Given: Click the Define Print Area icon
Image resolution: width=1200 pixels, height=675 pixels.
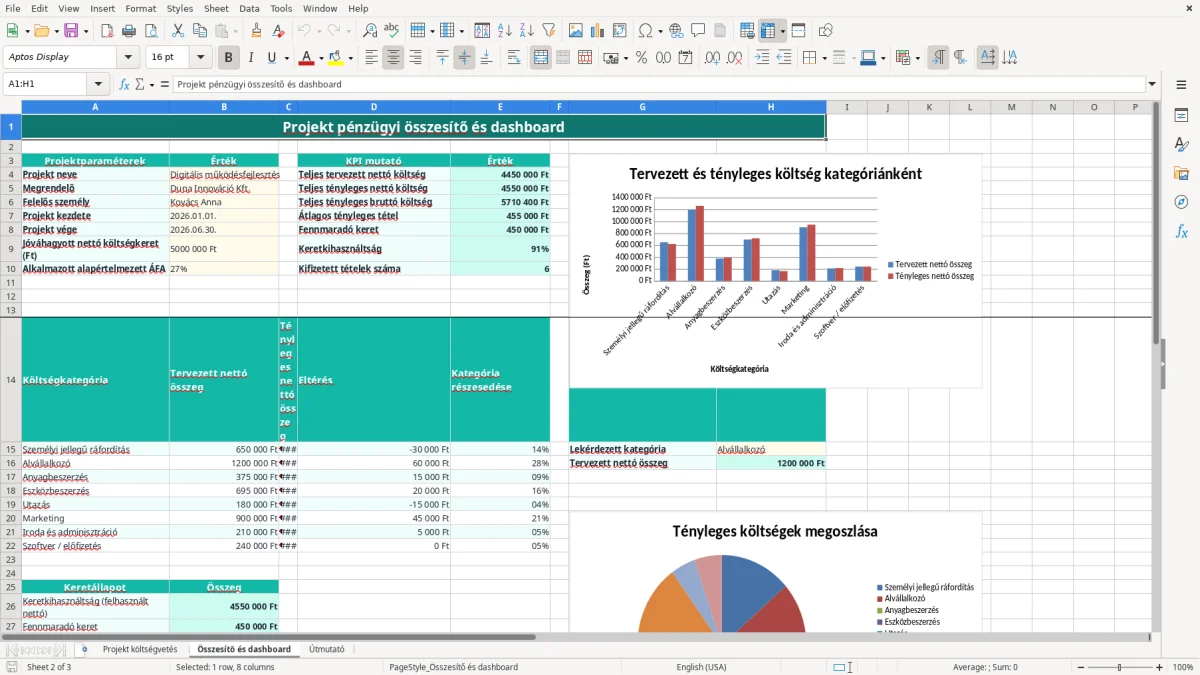Looking at the screenshot, I should (748, 31).
